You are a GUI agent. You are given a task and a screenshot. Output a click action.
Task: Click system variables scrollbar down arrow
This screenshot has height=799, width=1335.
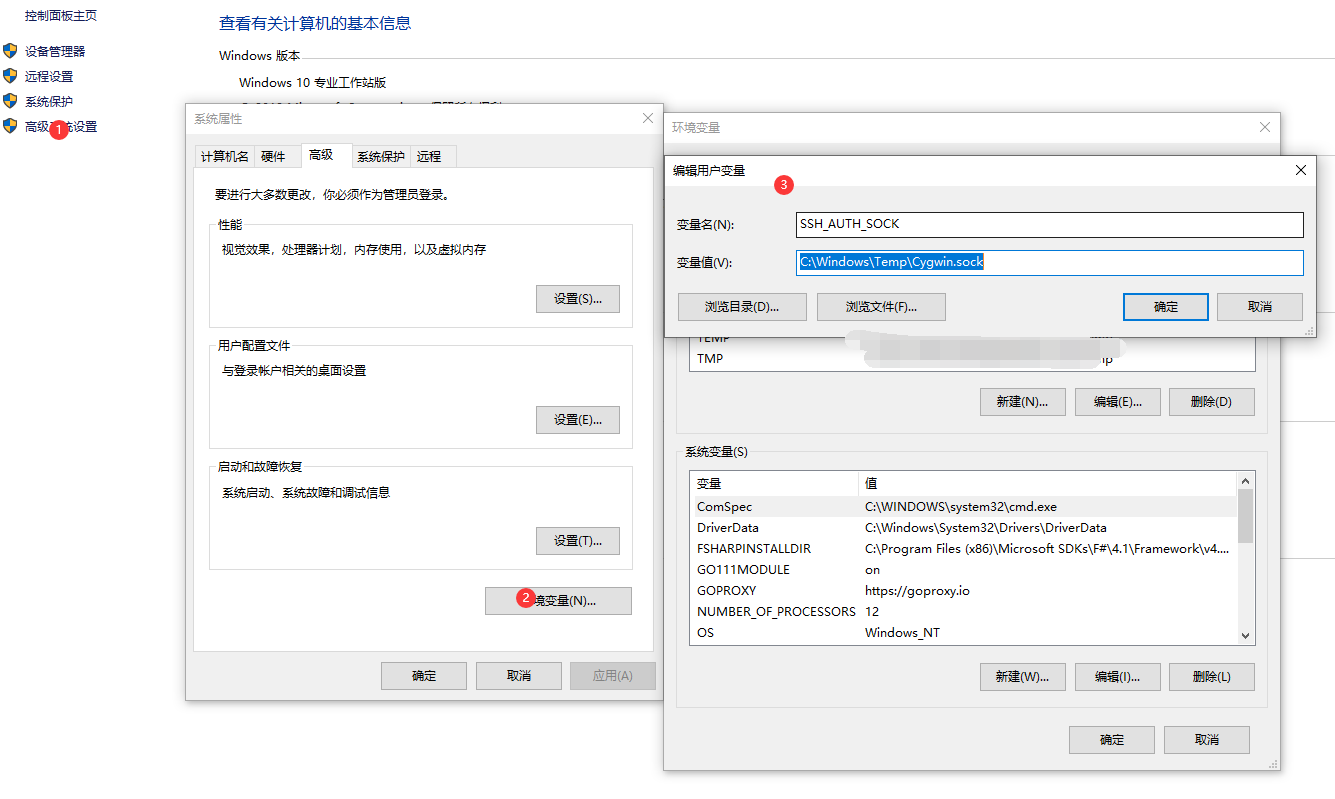[1245, 635]
